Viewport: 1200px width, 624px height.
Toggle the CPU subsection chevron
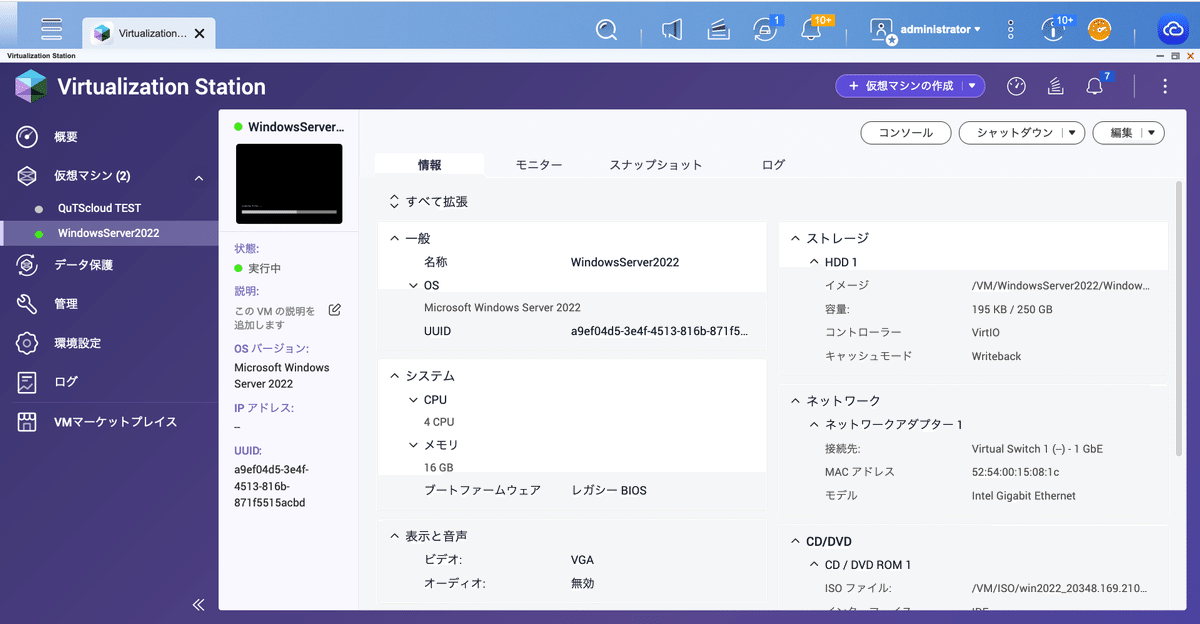(x=414, y=400)
